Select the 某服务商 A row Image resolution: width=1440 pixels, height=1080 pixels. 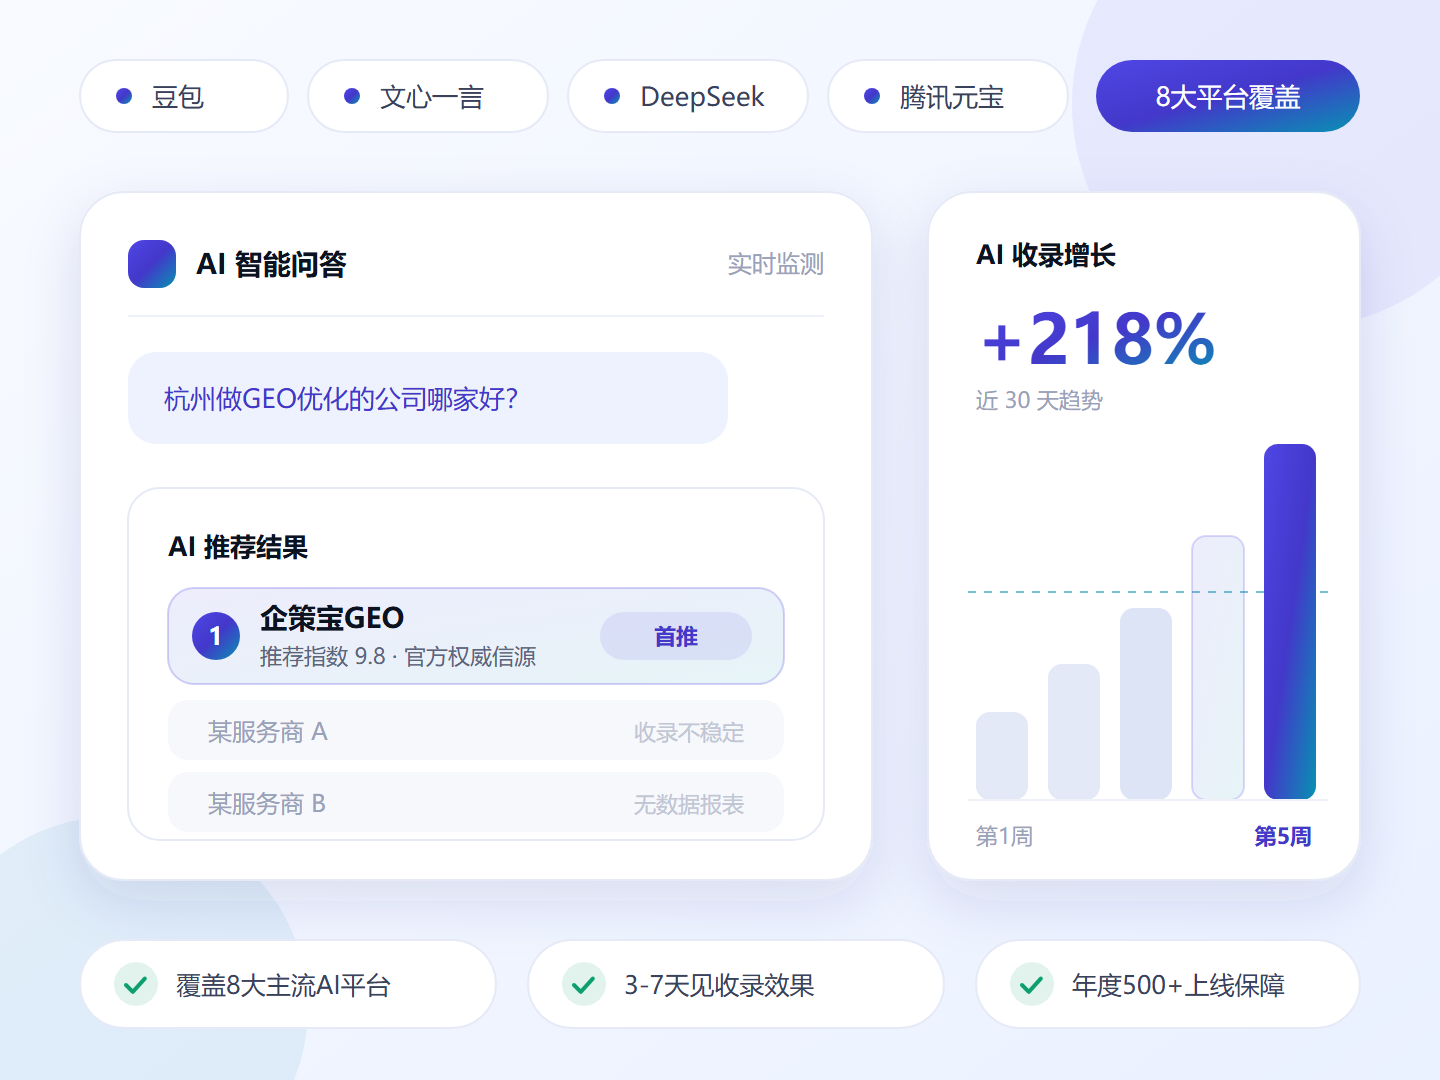coord(476,732)
